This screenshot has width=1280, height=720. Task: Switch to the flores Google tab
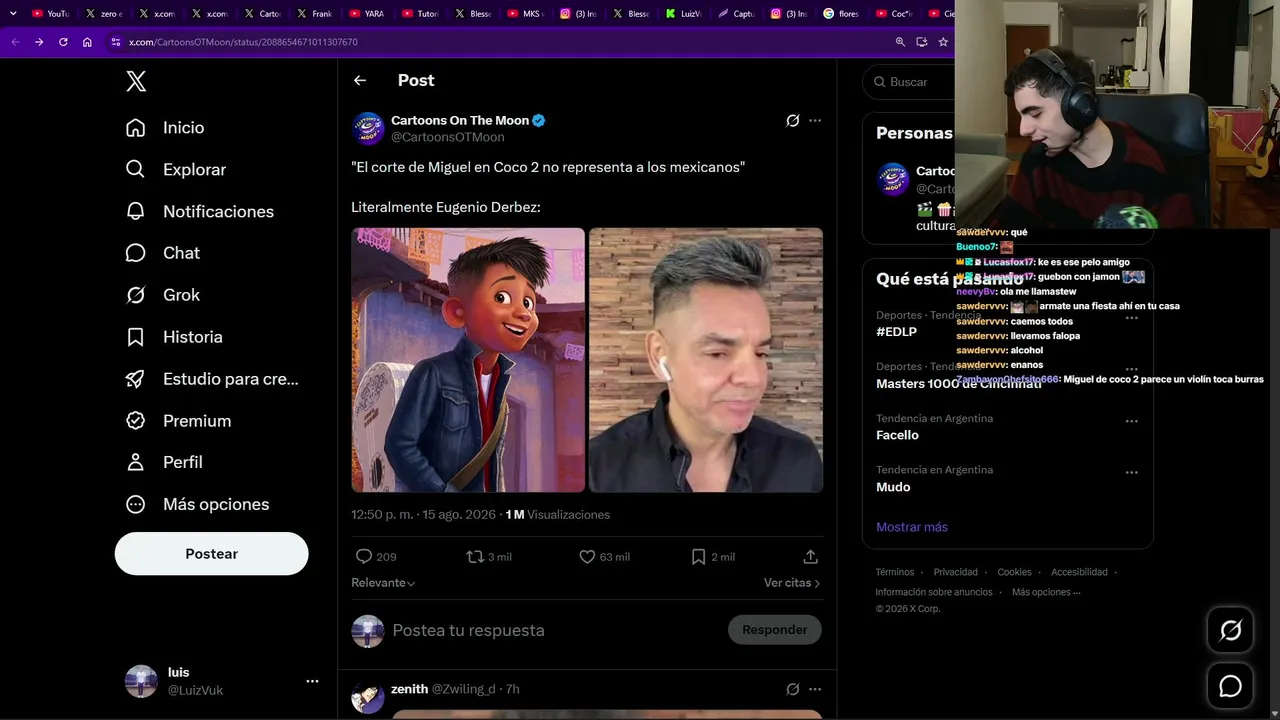(x=841, y=14)
